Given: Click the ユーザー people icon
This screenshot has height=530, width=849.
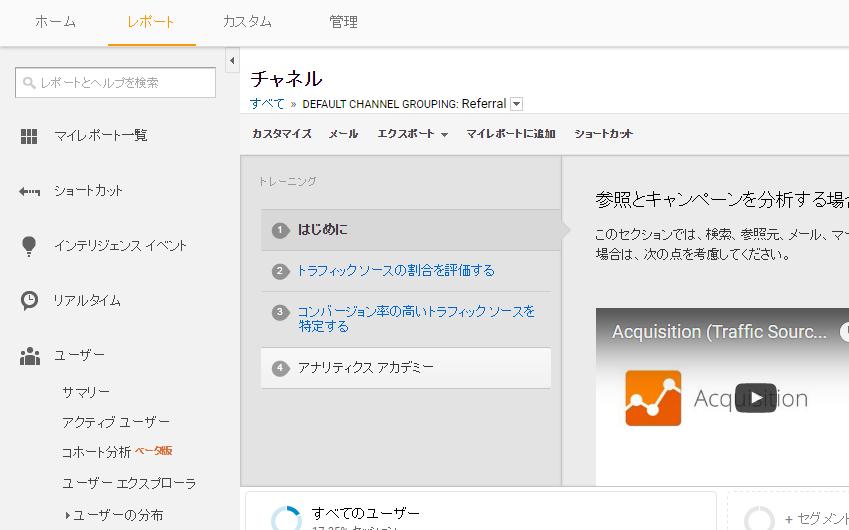Looking at the screenshot, I should (x=30, y=356).
